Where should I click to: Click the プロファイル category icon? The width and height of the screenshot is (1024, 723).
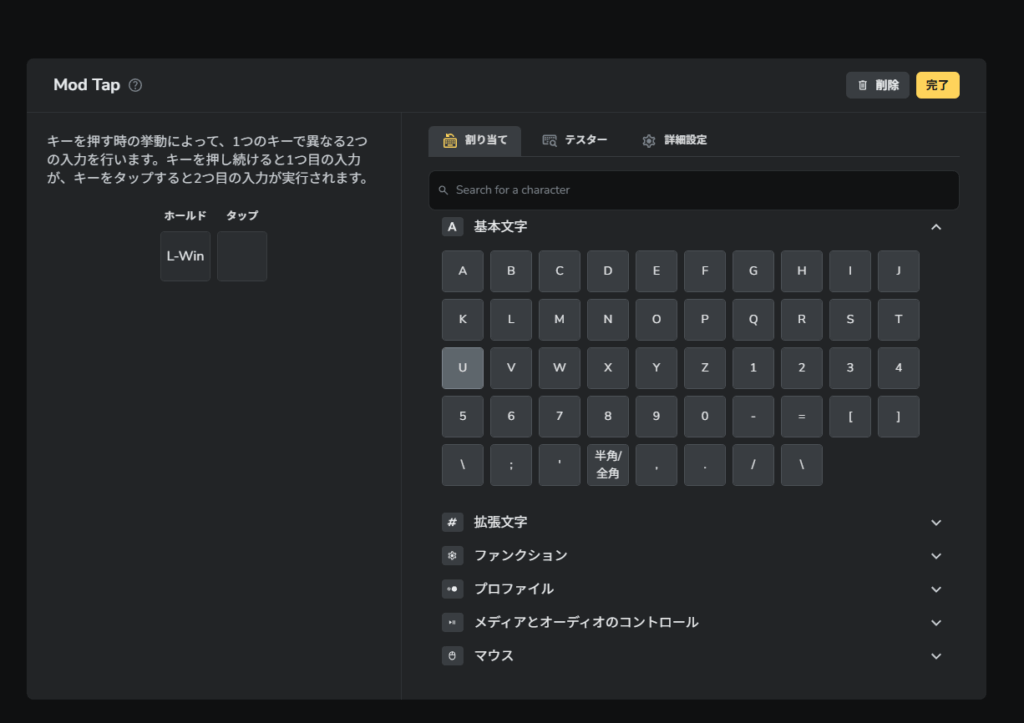pos(453,589)
